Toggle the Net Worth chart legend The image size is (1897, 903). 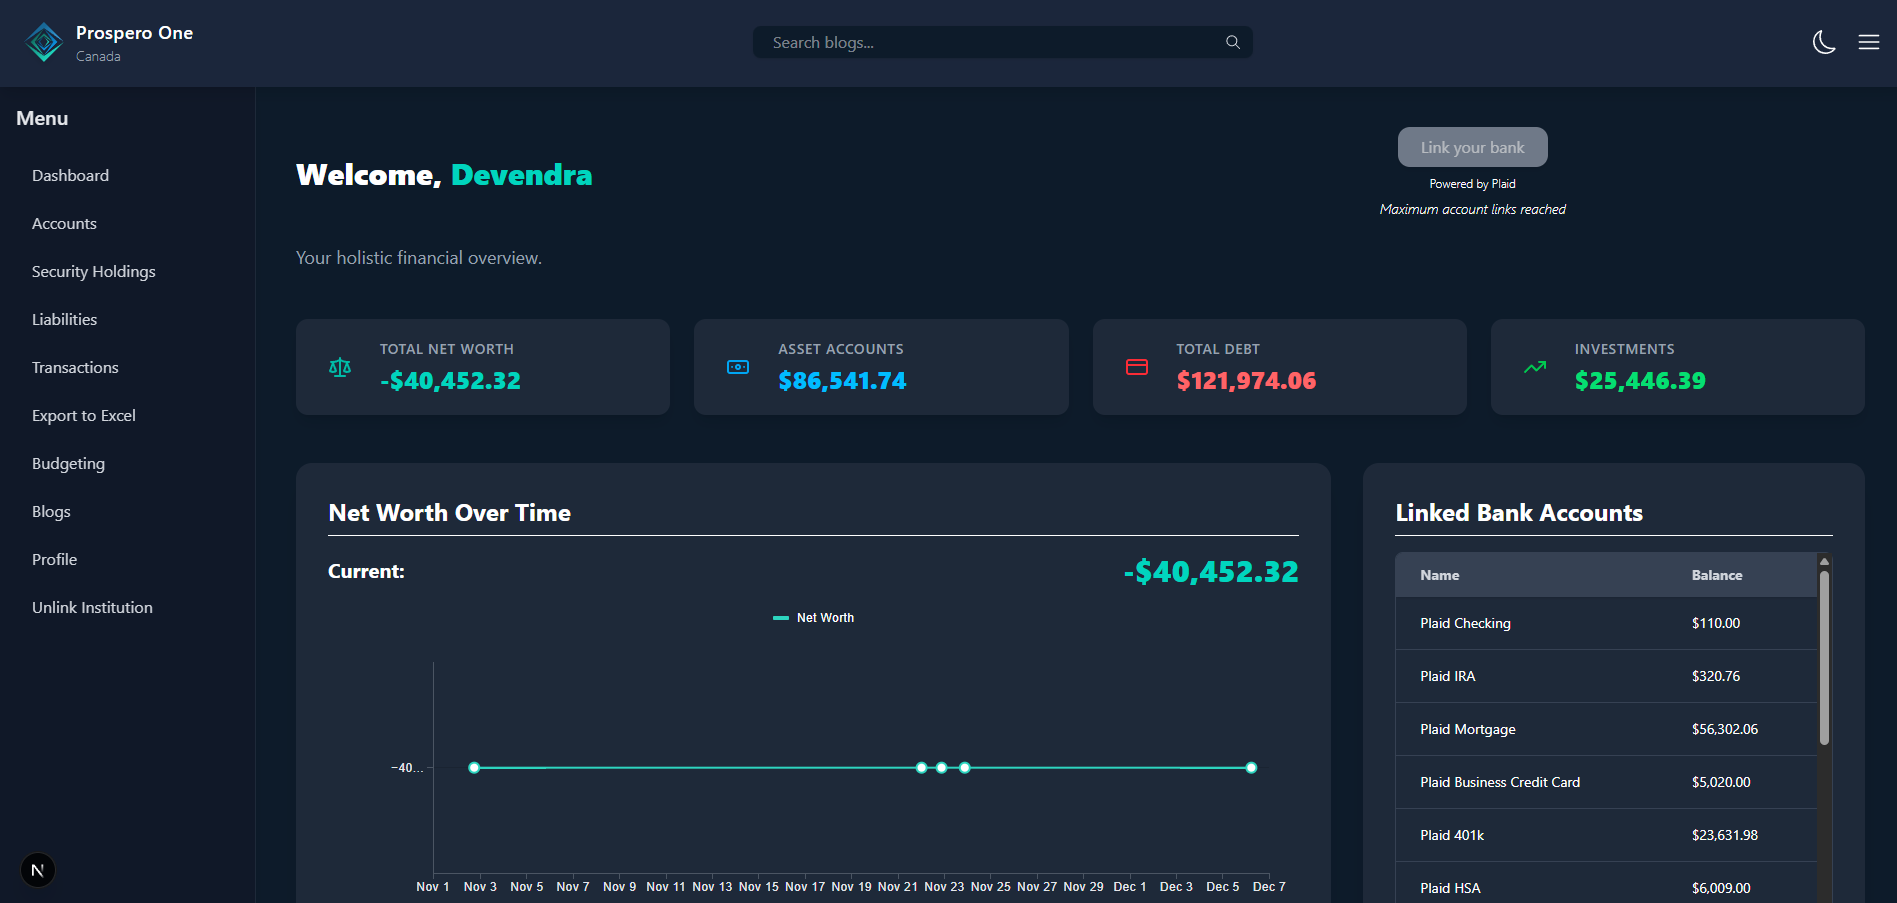(813, 617)
